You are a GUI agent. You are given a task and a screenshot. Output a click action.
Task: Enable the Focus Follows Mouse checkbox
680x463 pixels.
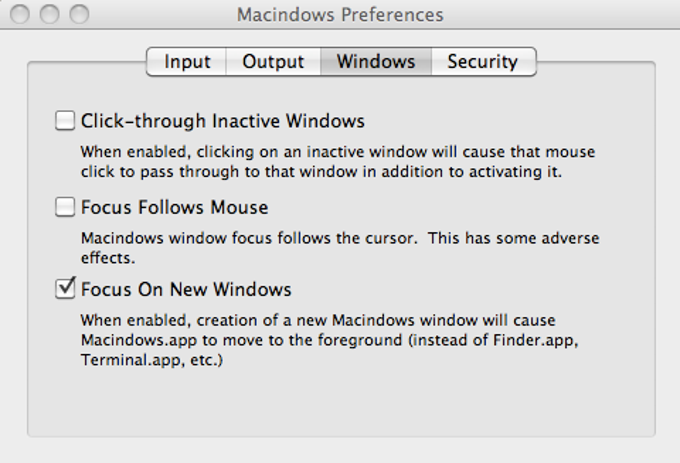pos(65,208)
